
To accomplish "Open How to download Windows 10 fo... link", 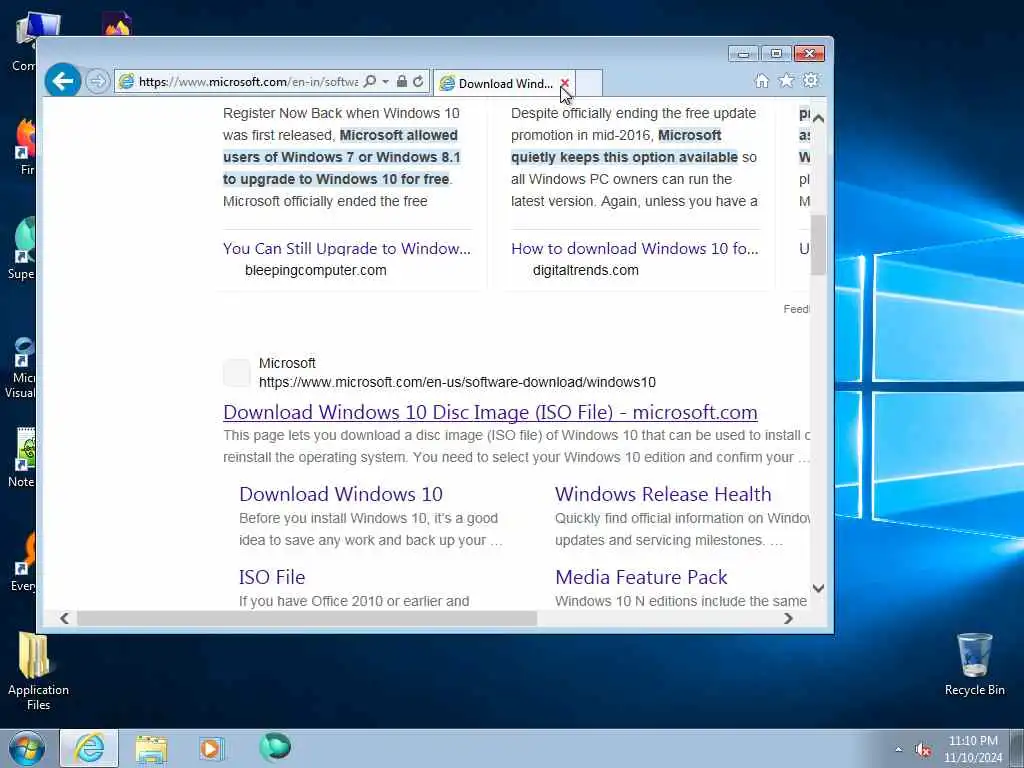I will point(635,248).
